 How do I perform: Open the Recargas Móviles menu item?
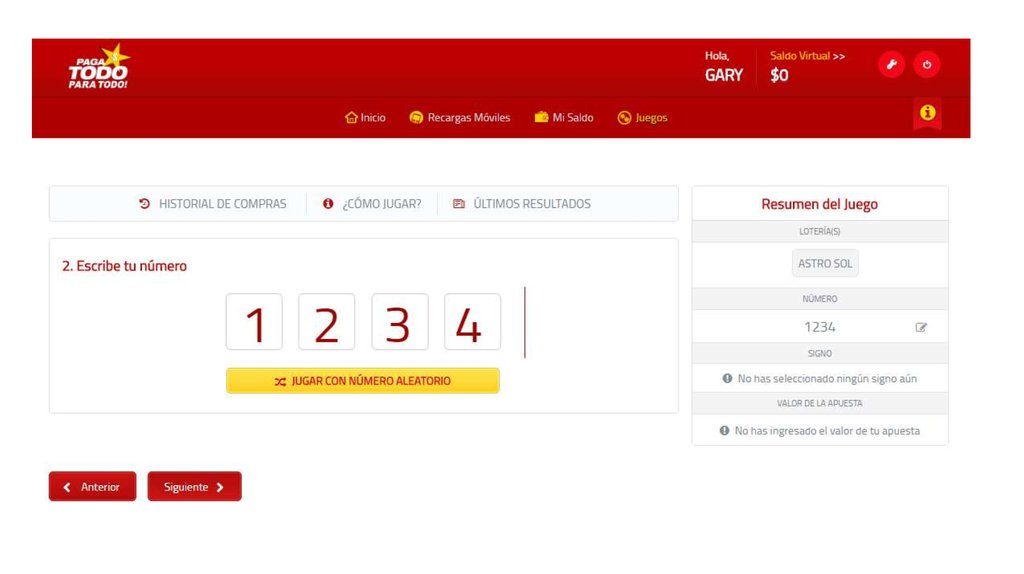click(x=460, y=118)
